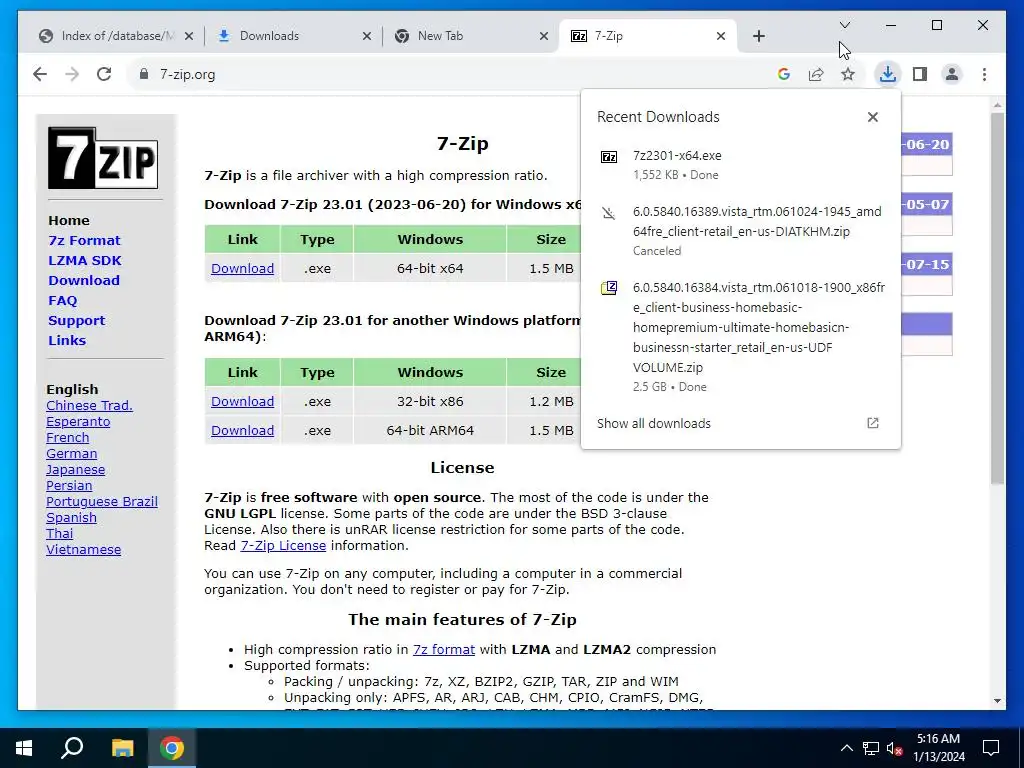Click the 7z2301-x64.exe file icon

point(609,157)
